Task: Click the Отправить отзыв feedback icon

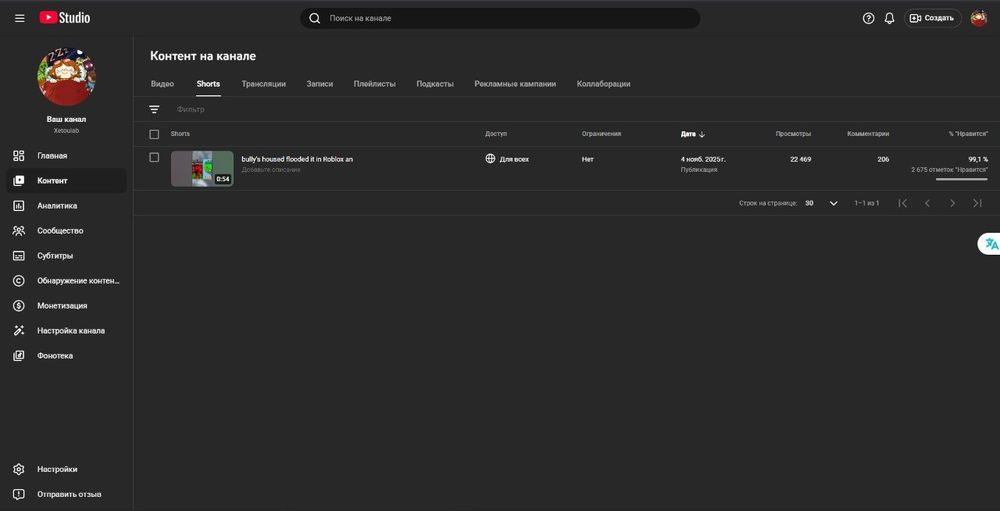Action: tap(18, 494)
